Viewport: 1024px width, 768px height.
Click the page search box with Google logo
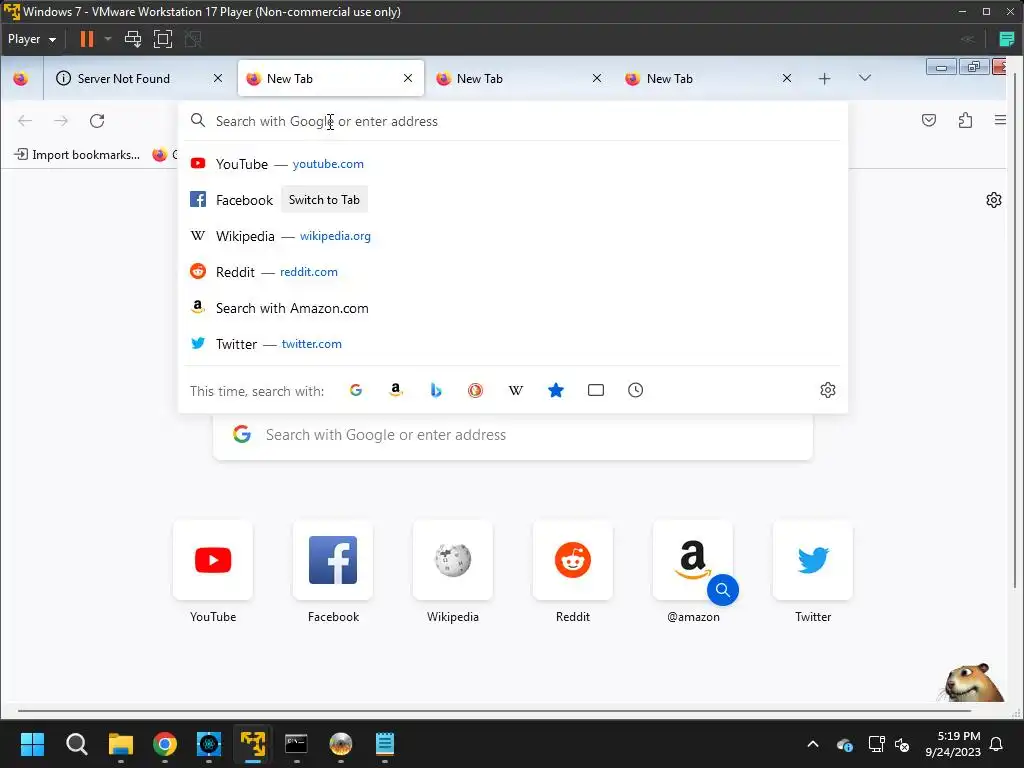pos(513,435)
